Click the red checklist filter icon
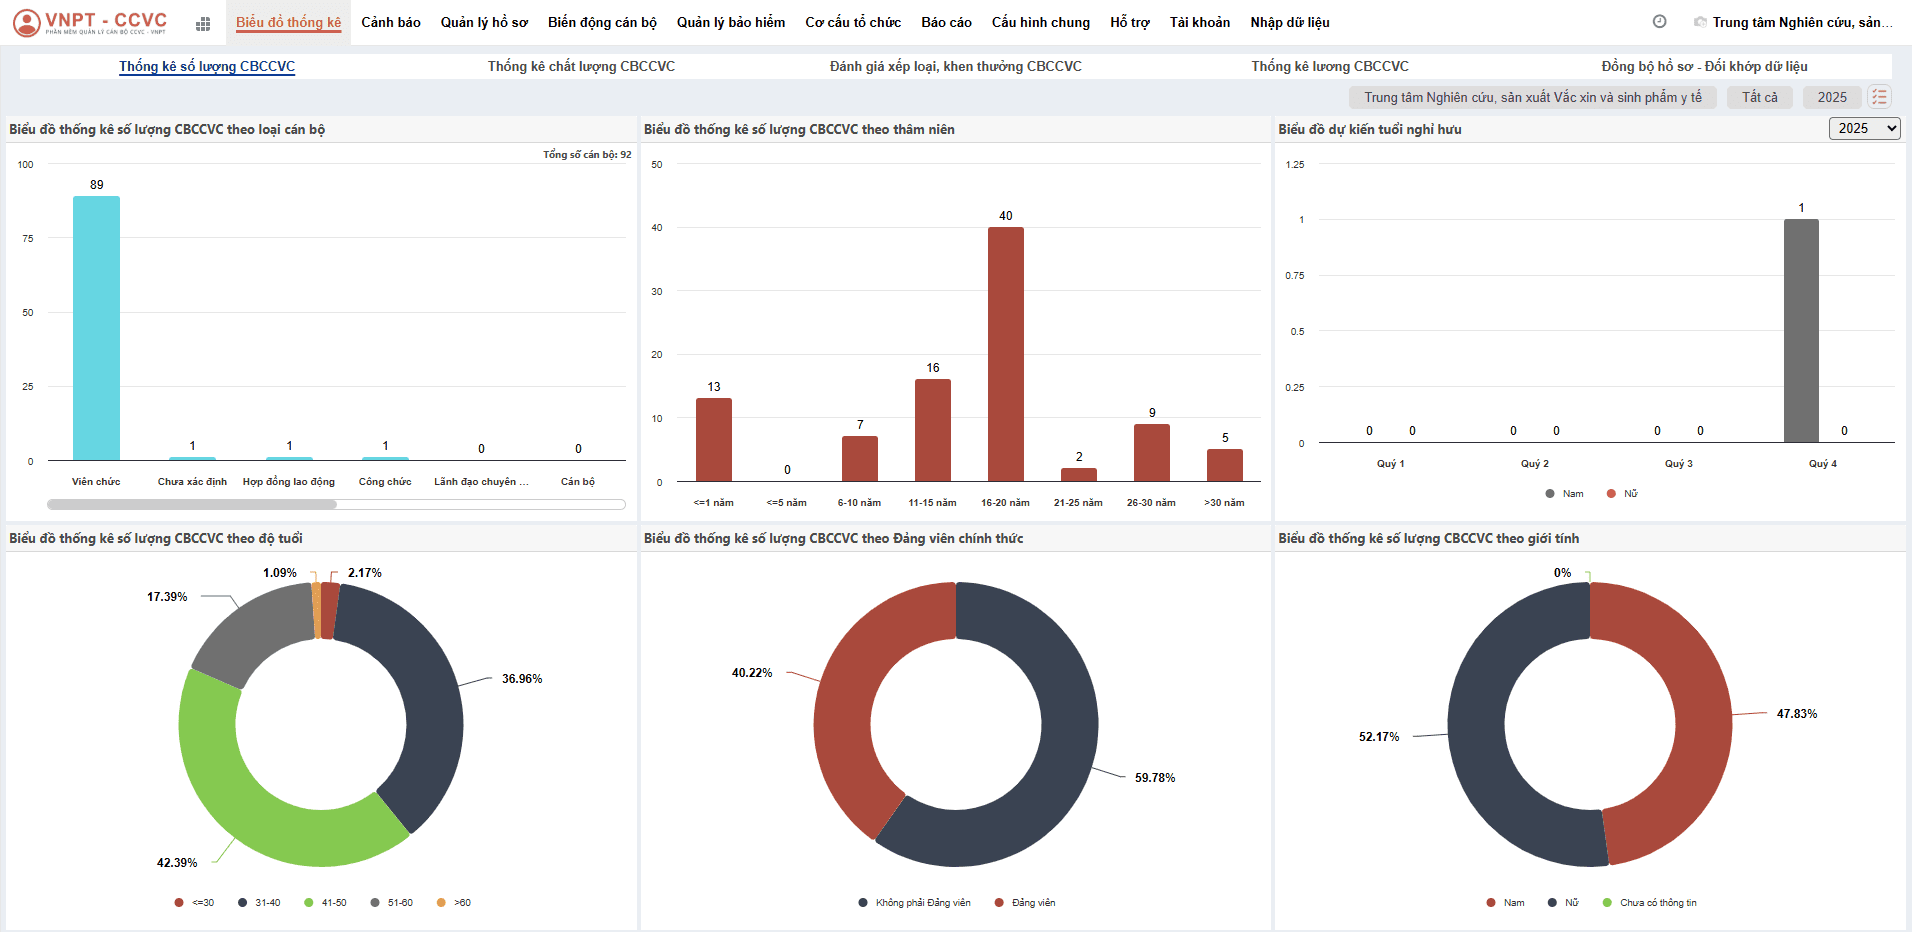Viewport: 1912px width, 932px height. point(1879,97)
